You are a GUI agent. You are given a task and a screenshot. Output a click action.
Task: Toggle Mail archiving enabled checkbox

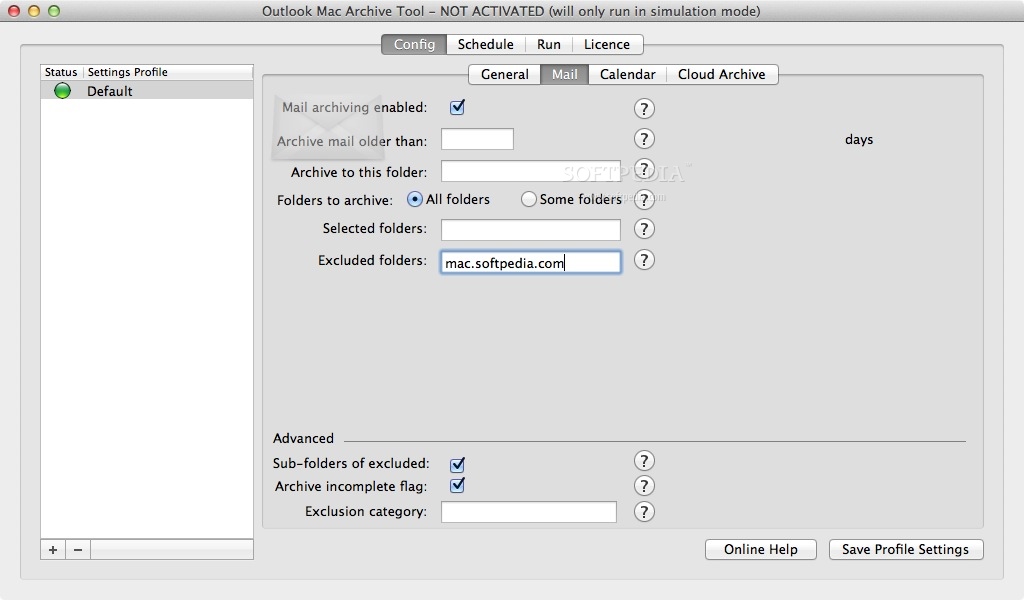point(457,107)
